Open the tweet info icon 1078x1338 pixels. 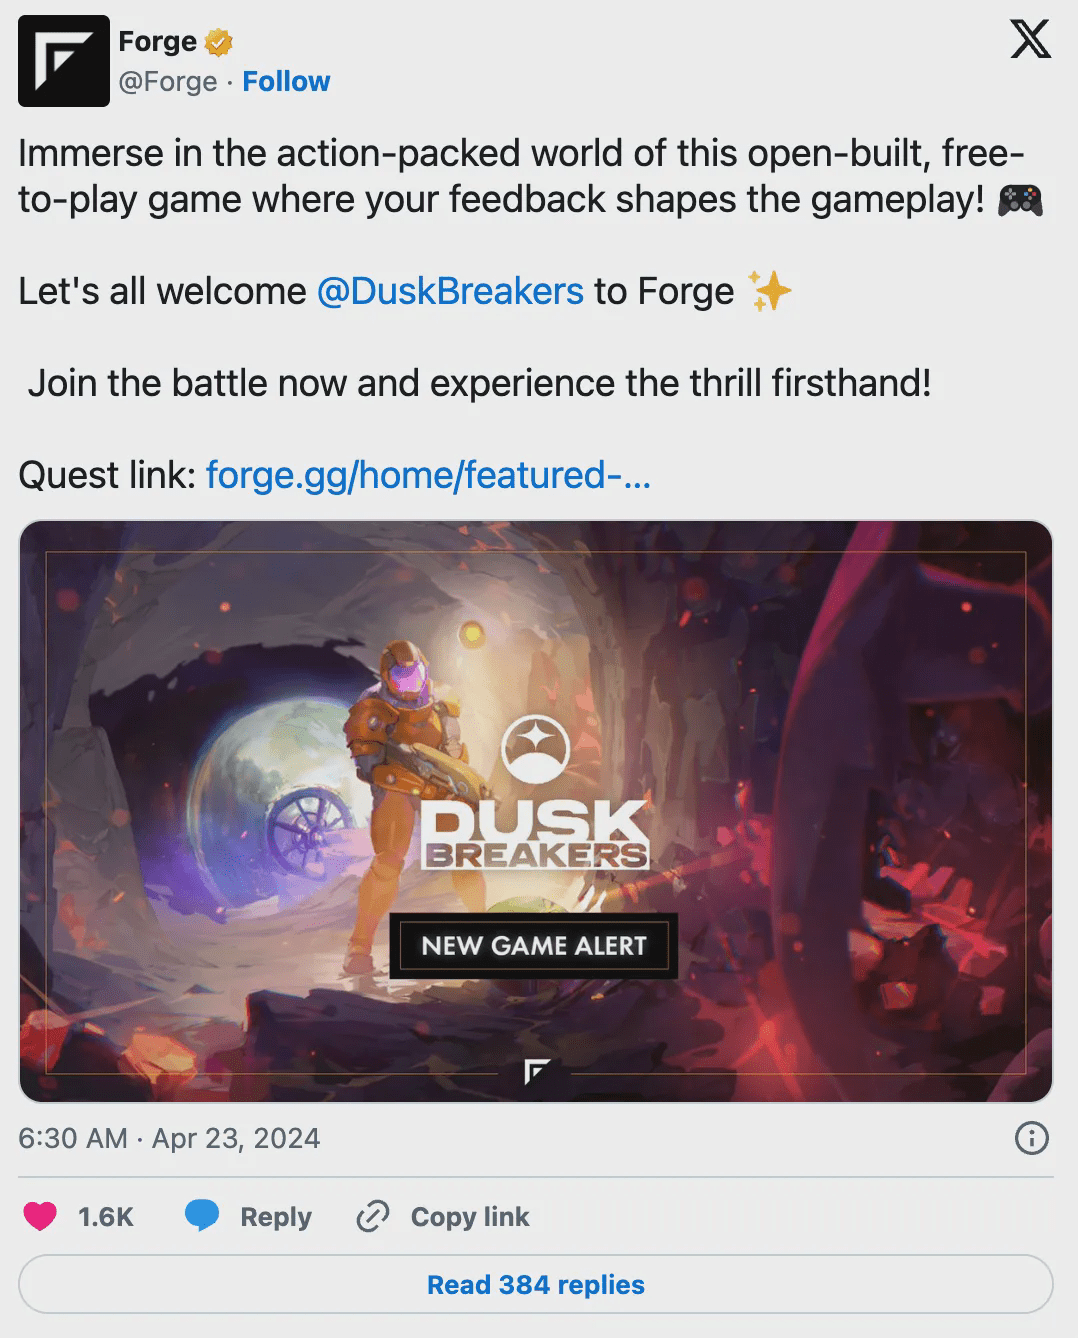click(x=1031, y=1138)
